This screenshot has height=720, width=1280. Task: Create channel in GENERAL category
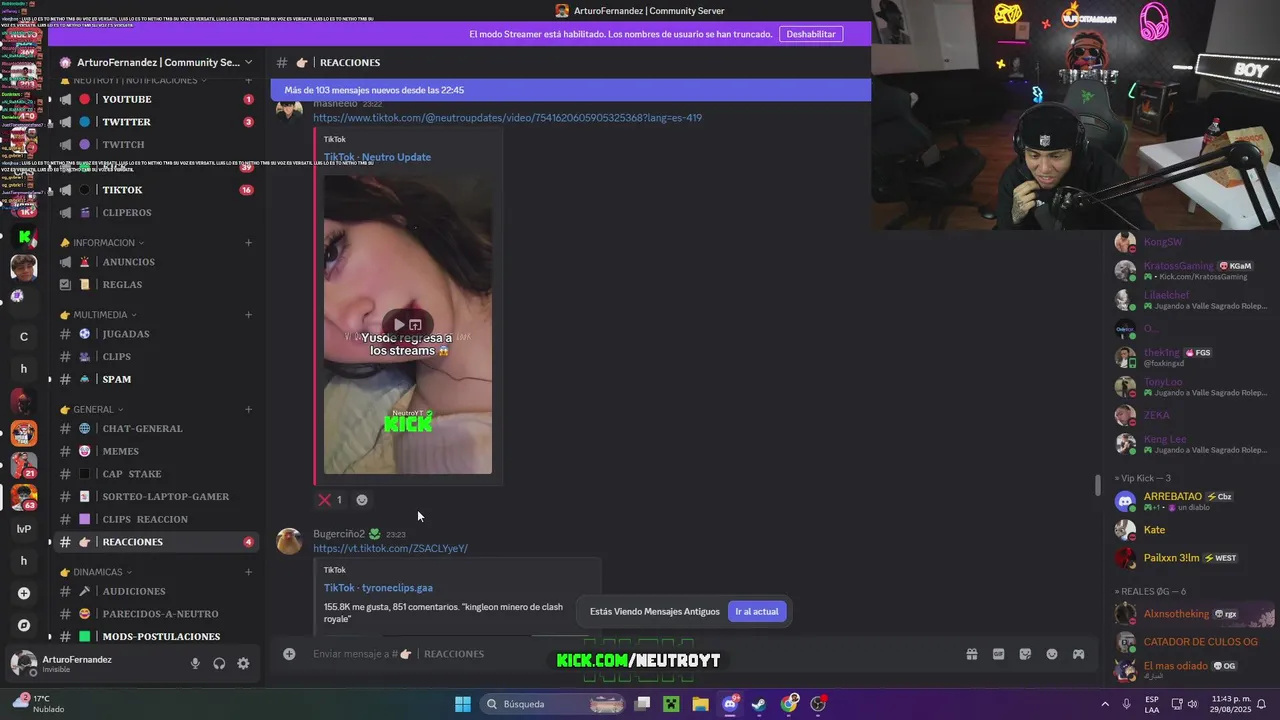point(248,409)
